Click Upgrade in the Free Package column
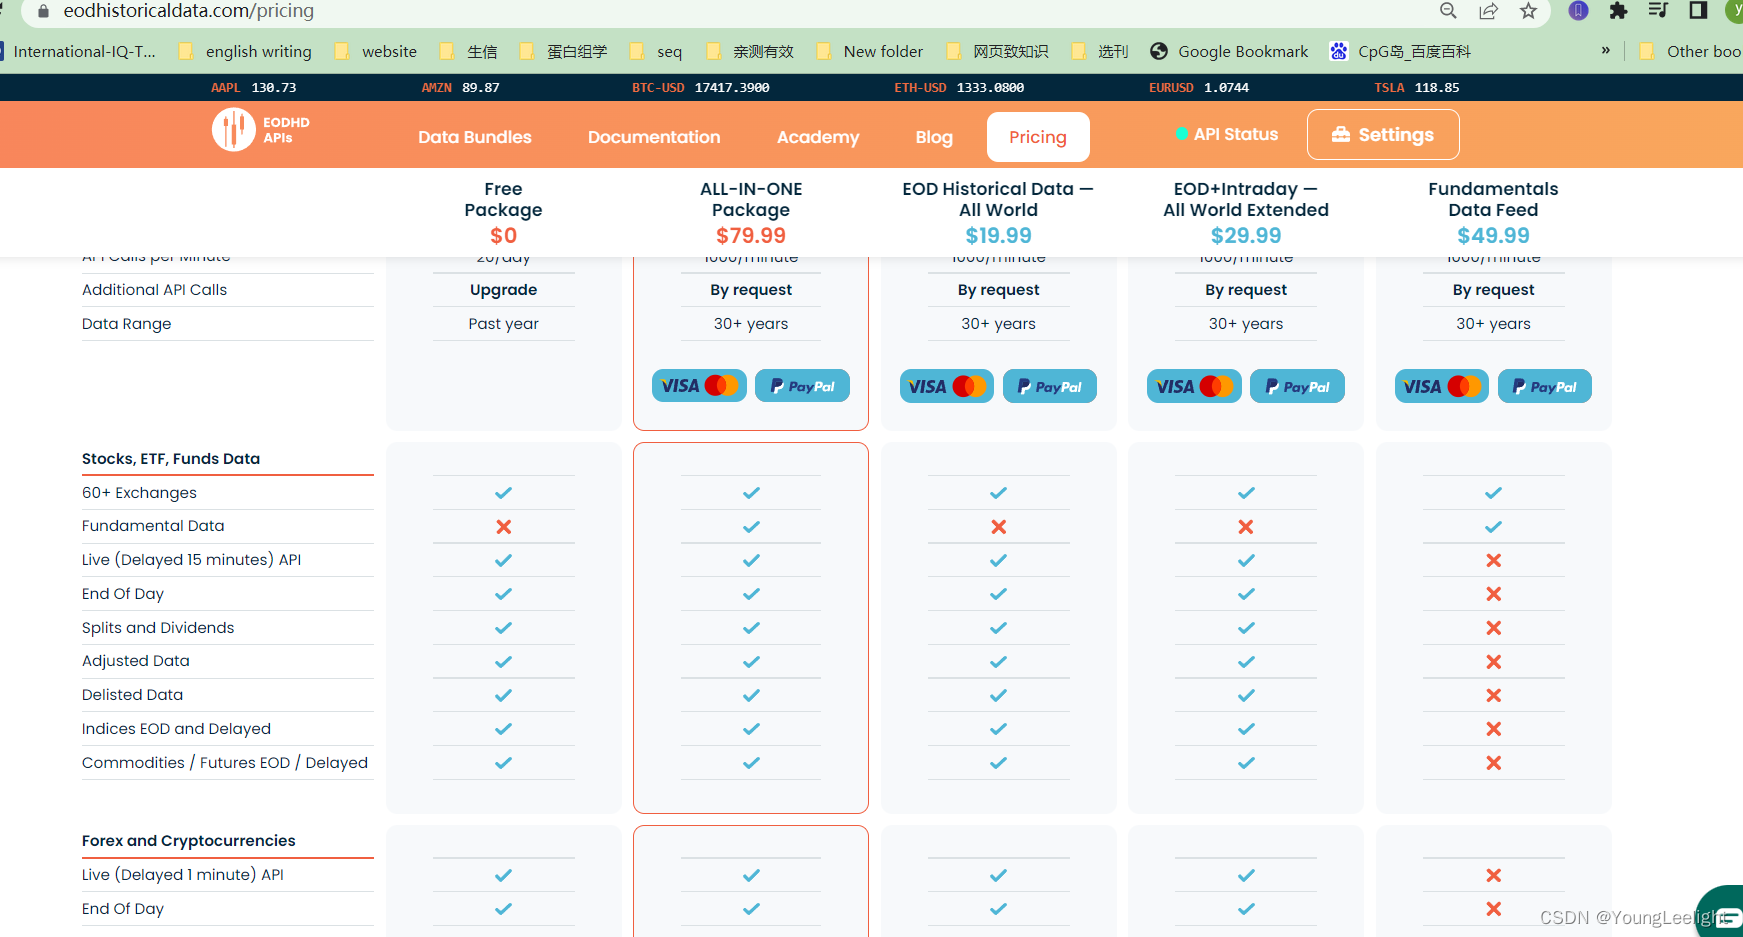Screen dimensions: 1743x937 point(504,290)
